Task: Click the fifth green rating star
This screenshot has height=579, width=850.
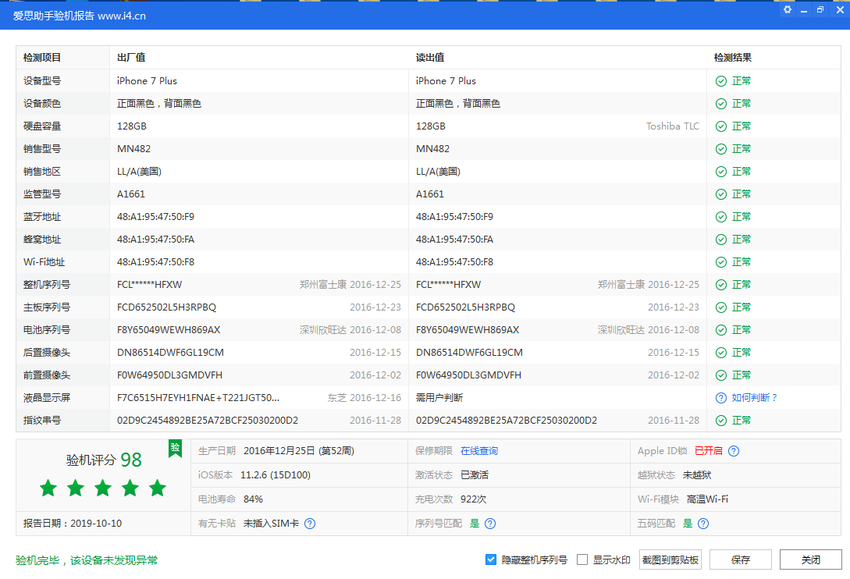Action: click(x=158, y=488)
